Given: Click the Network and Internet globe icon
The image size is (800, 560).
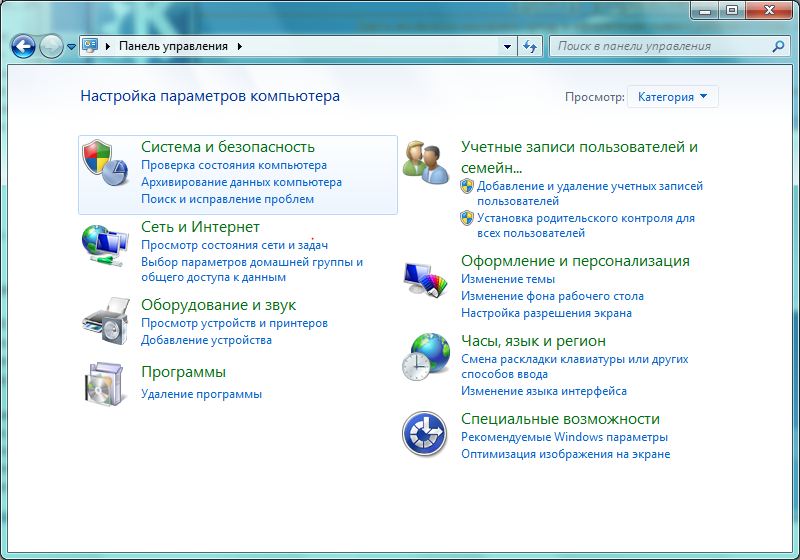Looking at the screenshot, I should pos(105,245).
